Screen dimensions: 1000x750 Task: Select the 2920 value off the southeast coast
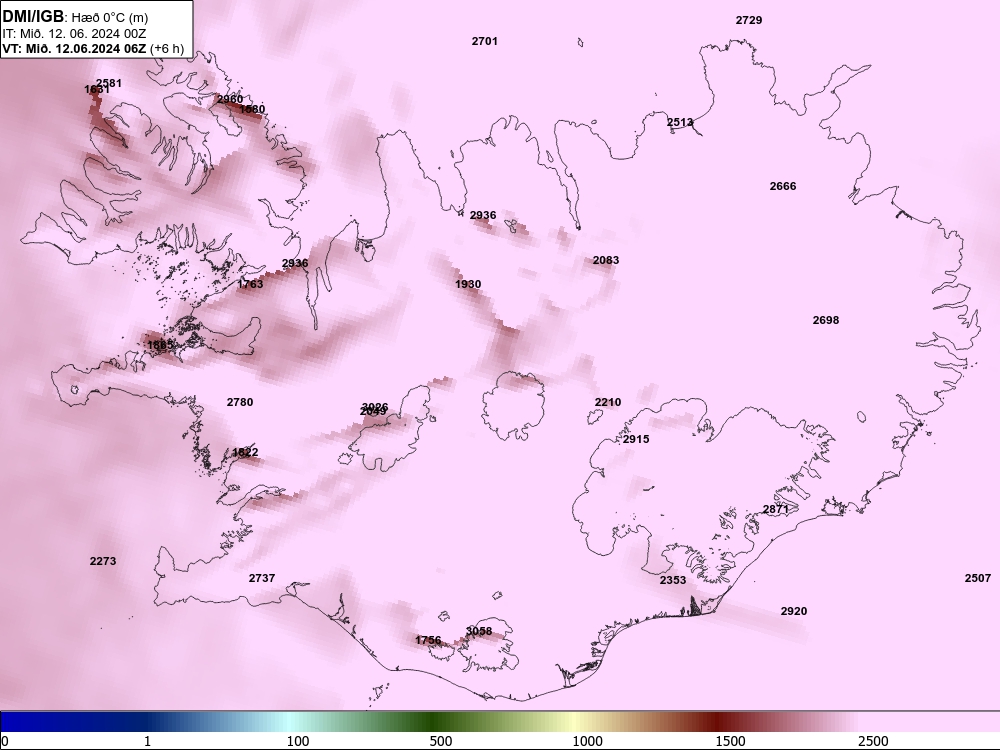pos(794,612)
